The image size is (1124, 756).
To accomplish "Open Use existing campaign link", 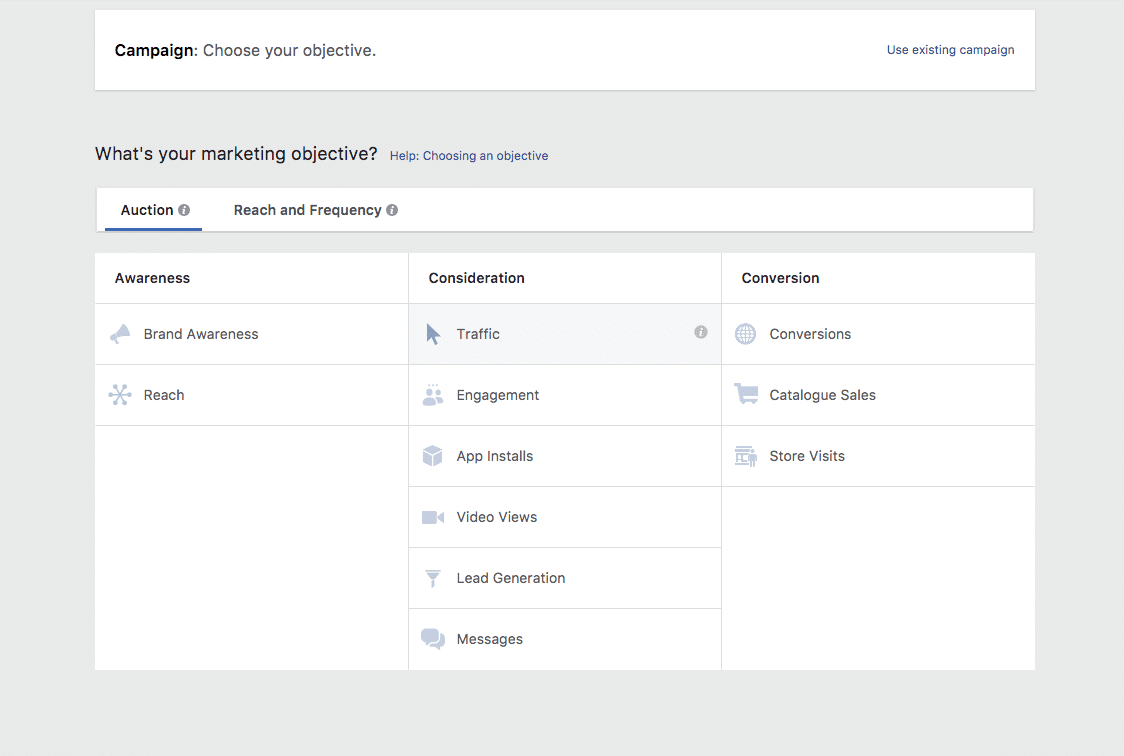I will tap(950, 50).
